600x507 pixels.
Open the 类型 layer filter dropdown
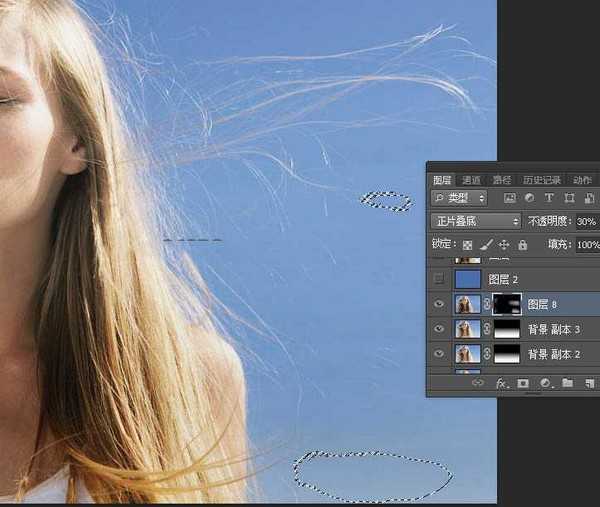[x=459, y=199]
